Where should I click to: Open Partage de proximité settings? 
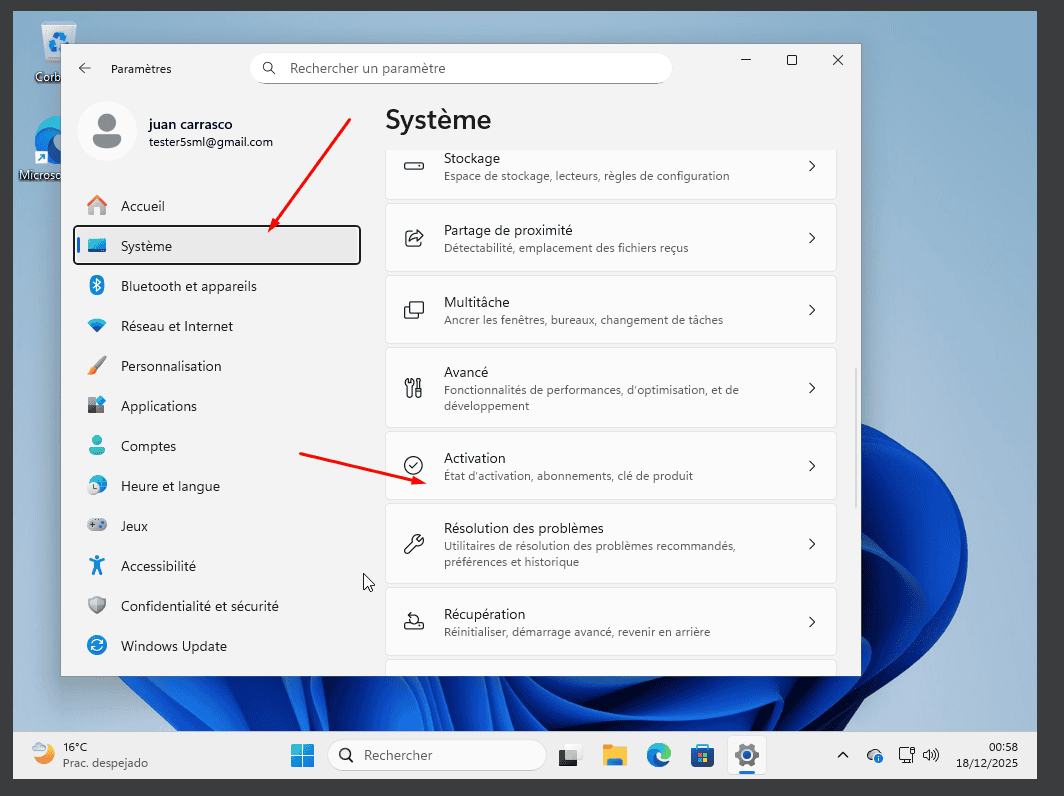coord(610,237)
